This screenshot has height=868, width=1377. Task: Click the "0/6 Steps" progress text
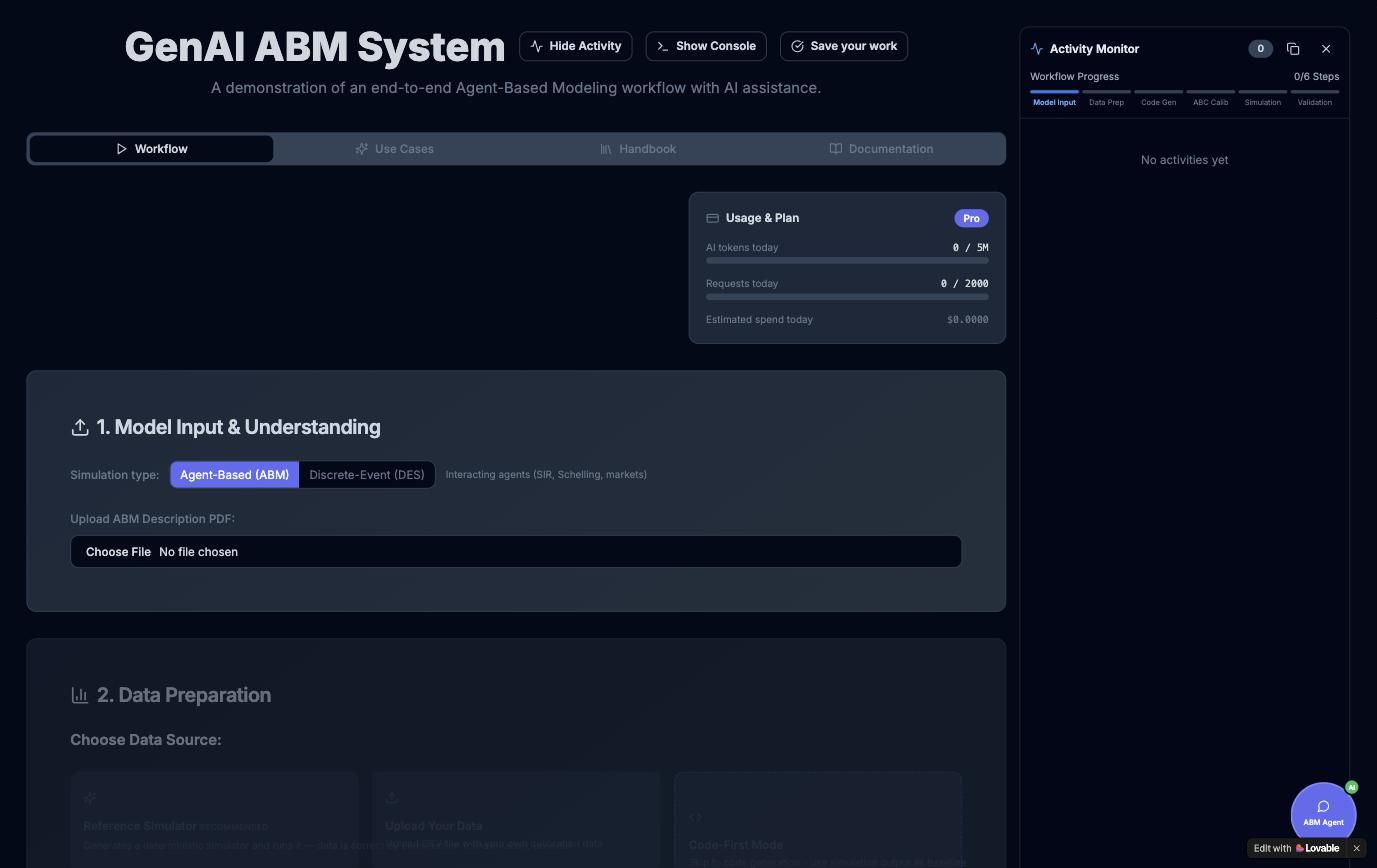pos(1316,77)
